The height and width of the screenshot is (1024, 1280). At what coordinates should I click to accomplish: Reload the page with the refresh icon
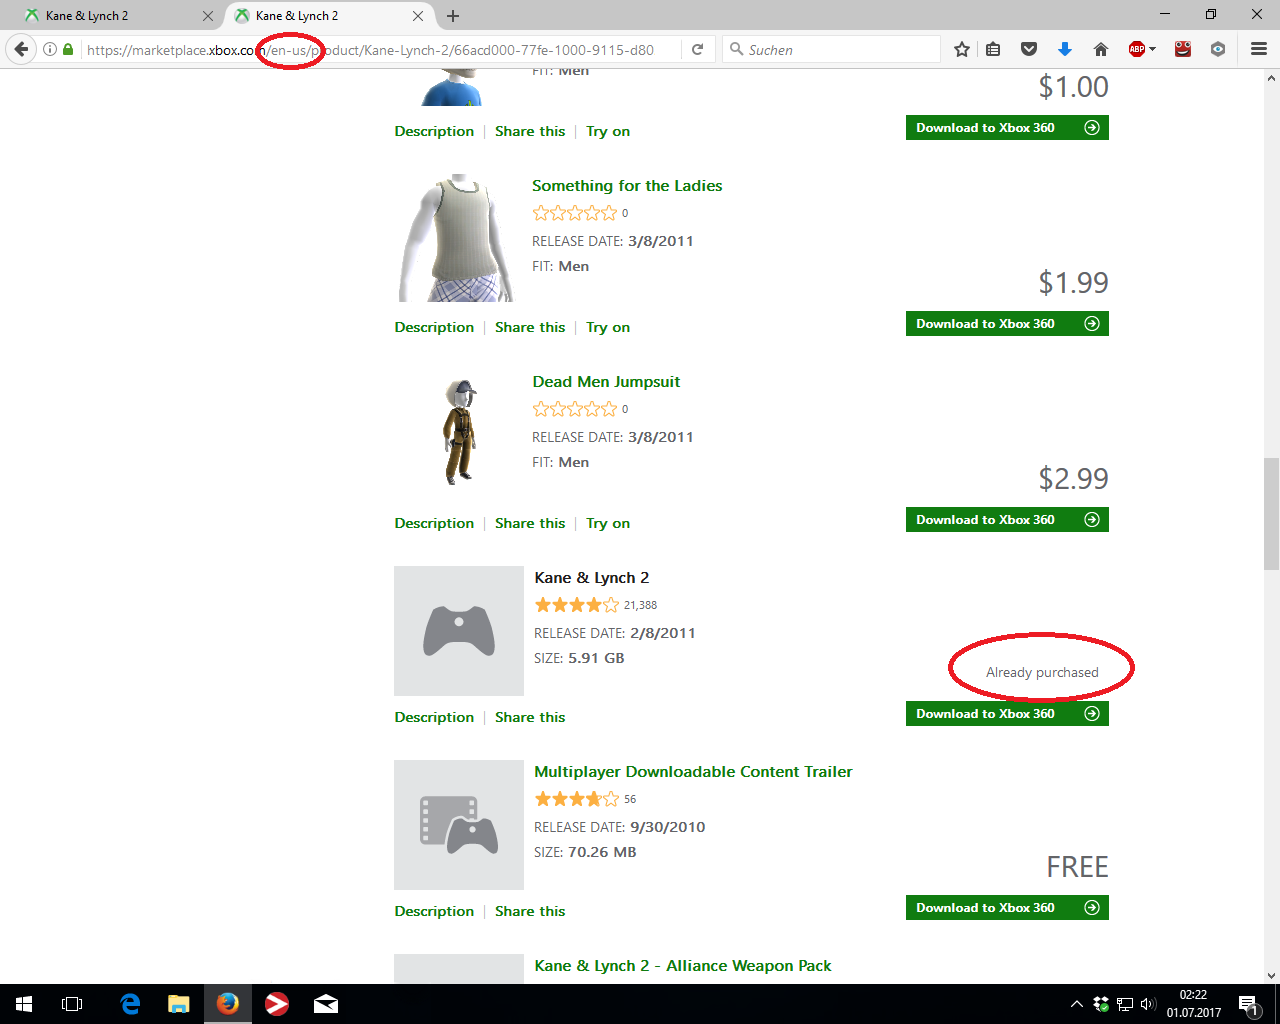[697, 49]
